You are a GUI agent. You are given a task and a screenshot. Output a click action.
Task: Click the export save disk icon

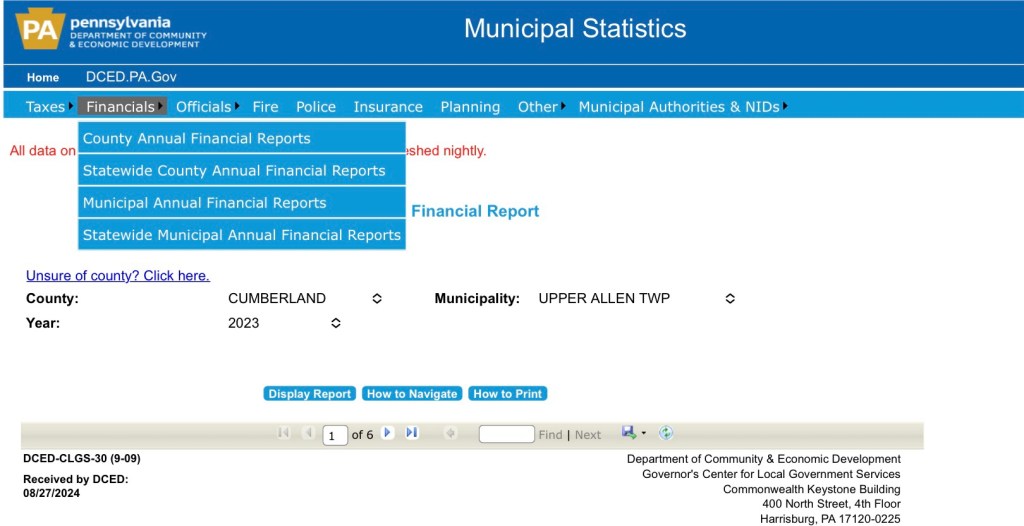tap(628, 433)
